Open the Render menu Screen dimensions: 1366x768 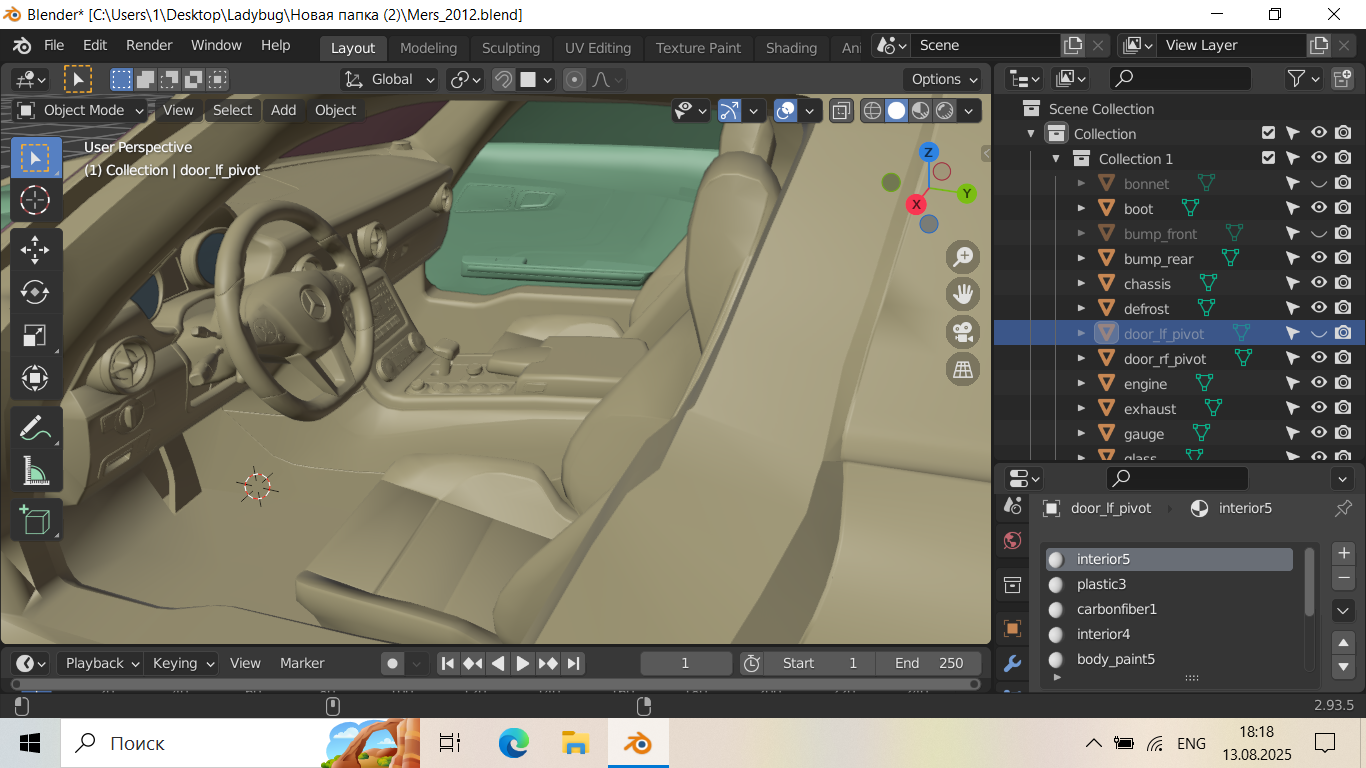tap(149, 45)
